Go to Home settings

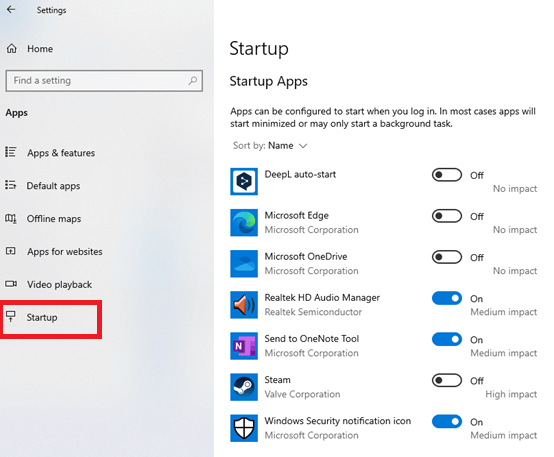(40, 49)
